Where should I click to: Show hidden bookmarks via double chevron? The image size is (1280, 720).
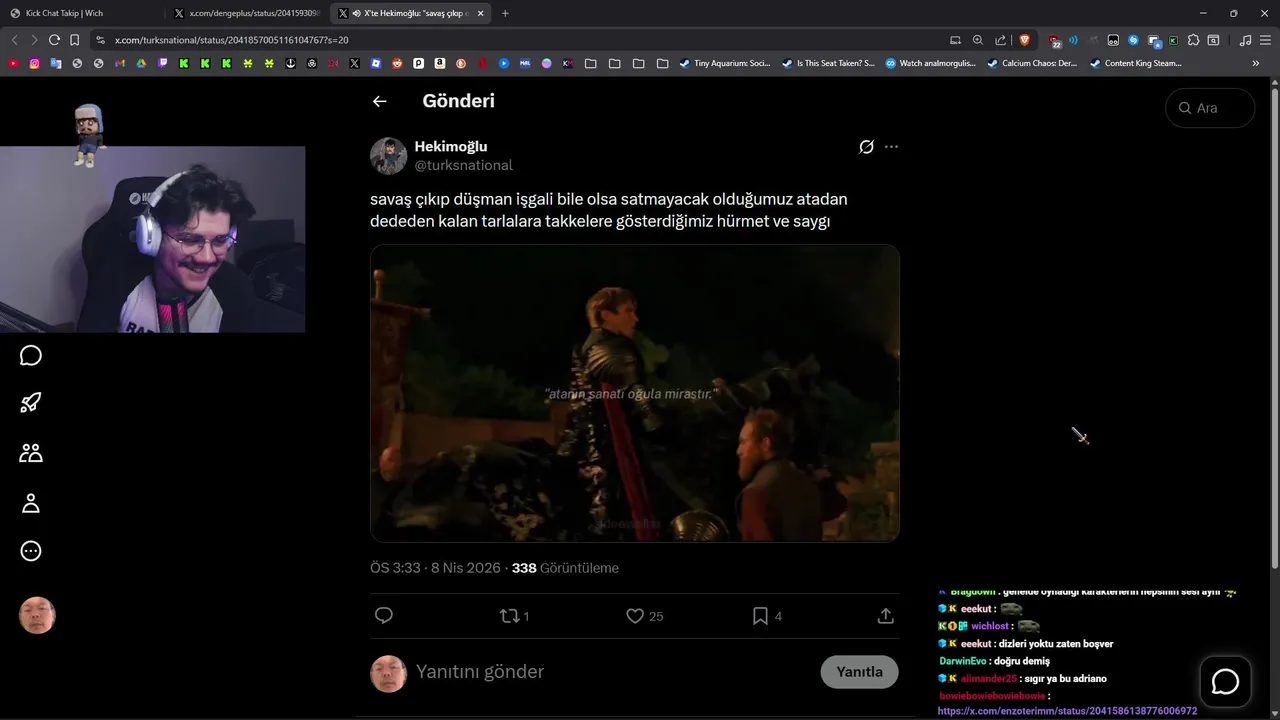pos(1256,63)
